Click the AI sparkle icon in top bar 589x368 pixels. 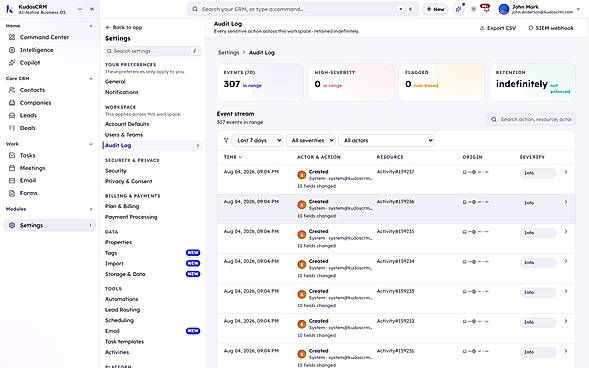(459, 9)
